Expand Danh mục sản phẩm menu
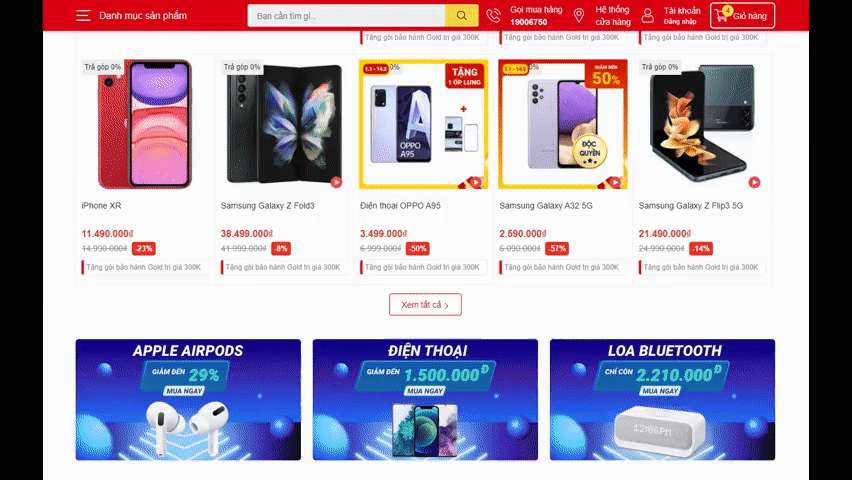Screen dimensions: 852x480 (143, 16)
